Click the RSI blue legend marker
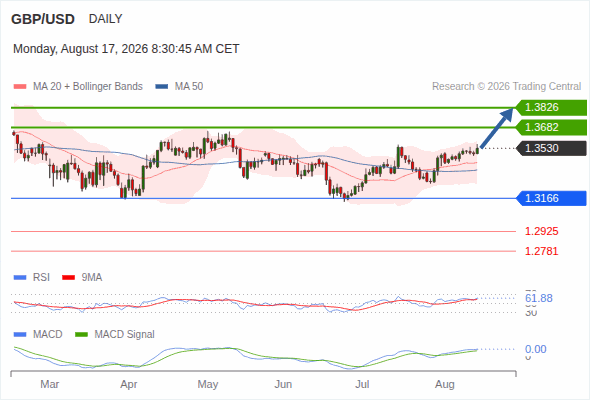 pos(20,278)
